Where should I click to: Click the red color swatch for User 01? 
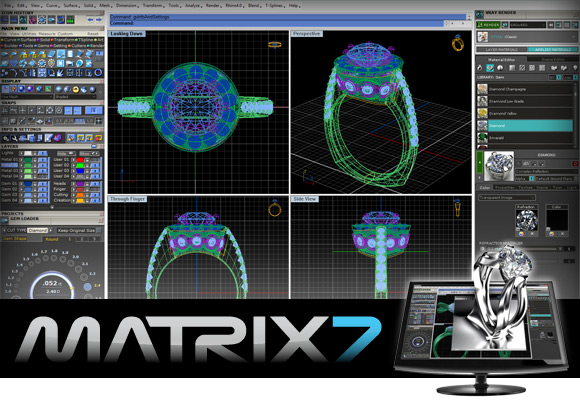[80, 160]
